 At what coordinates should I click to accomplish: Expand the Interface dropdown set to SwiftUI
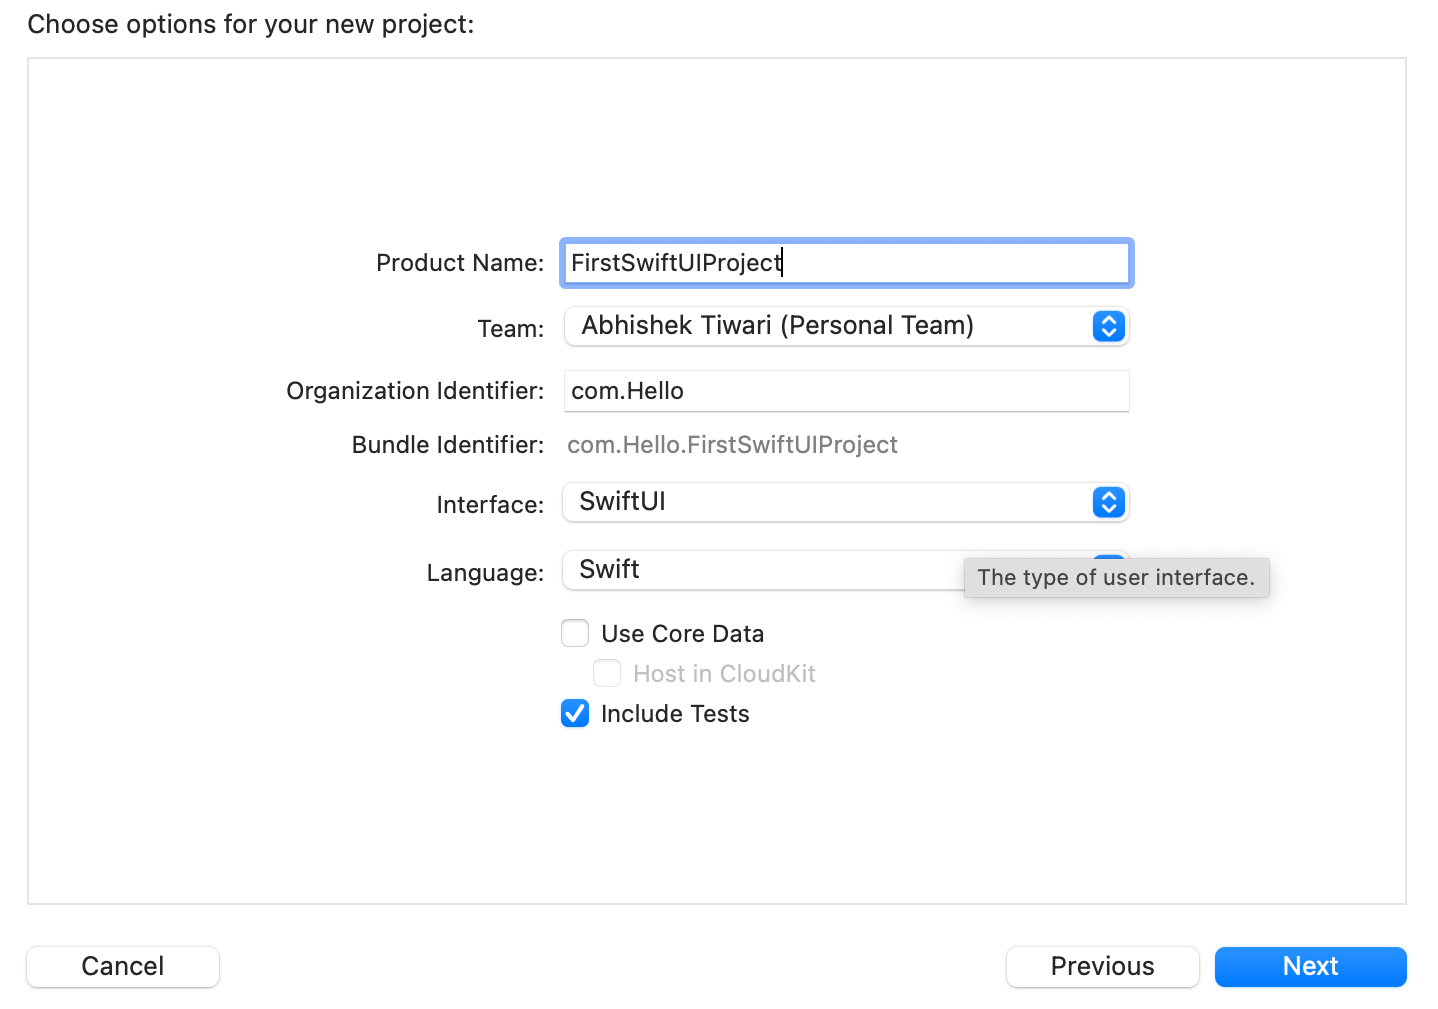coord(830,502)
